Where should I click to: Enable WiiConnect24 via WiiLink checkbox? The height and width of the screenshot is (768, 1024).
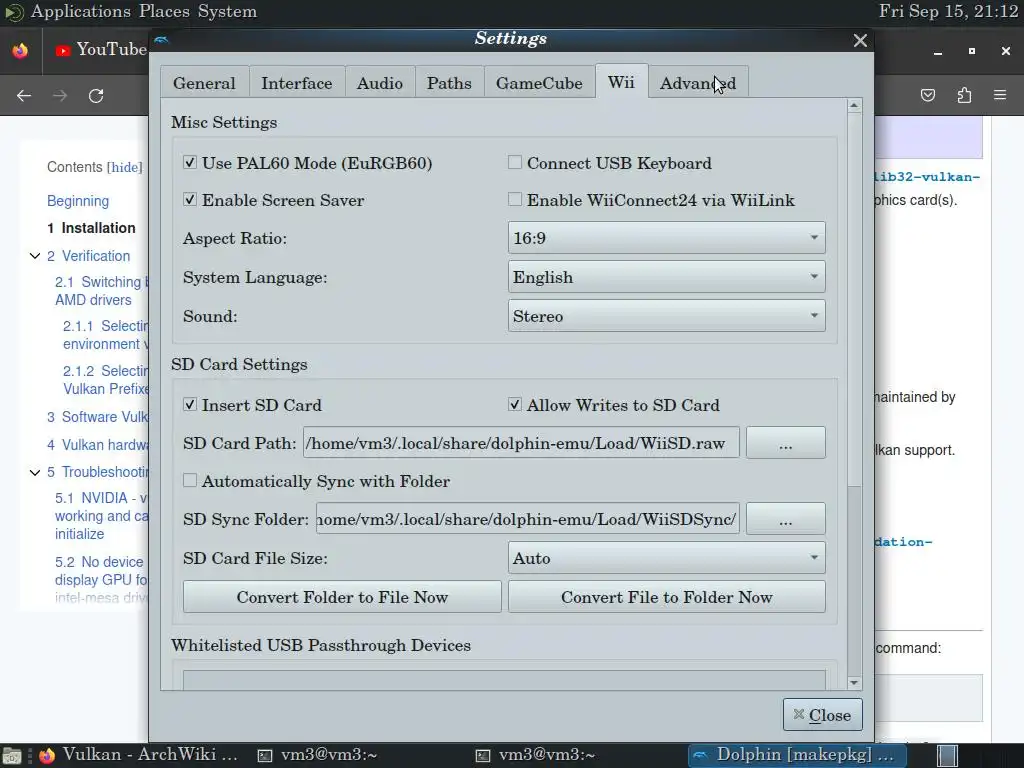[515, 199]
